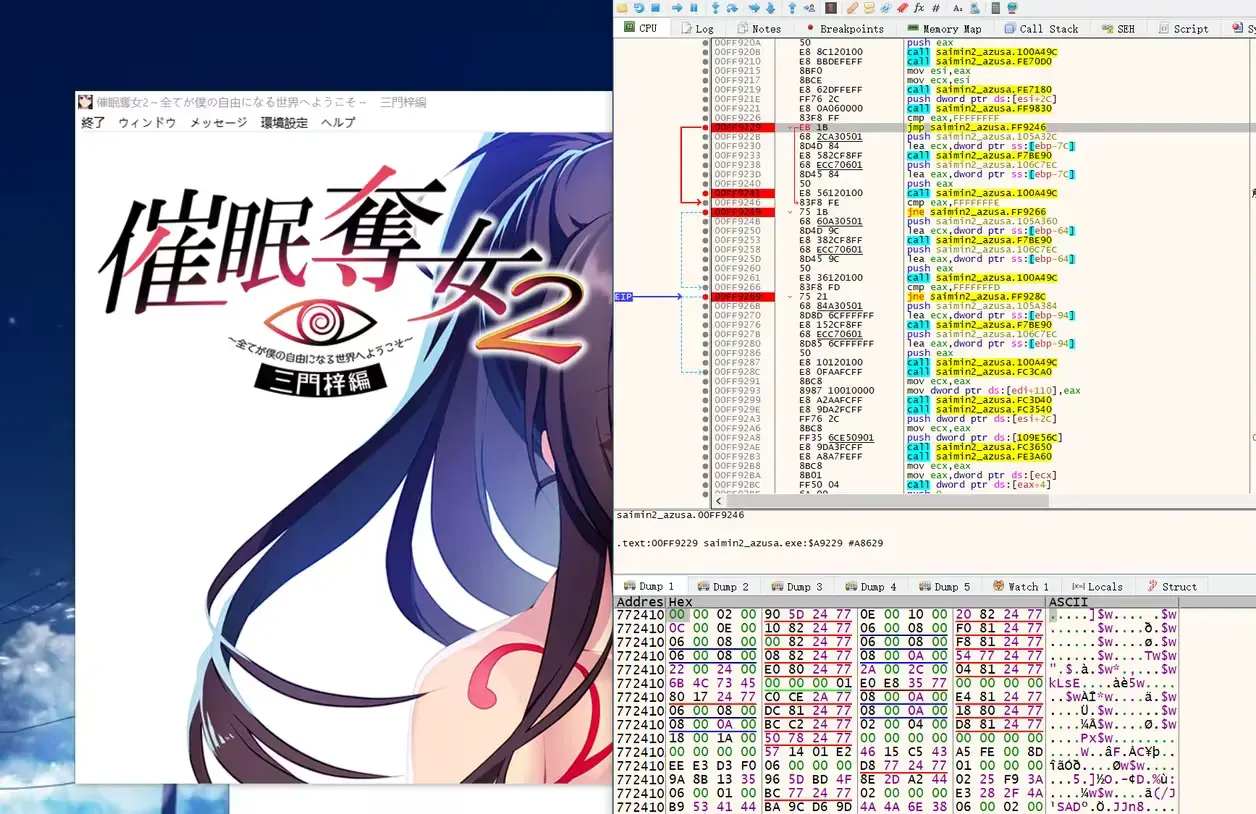1256x814 pixels.
Task: Switch to the Memory Map tab
Action: coord(944,29)
